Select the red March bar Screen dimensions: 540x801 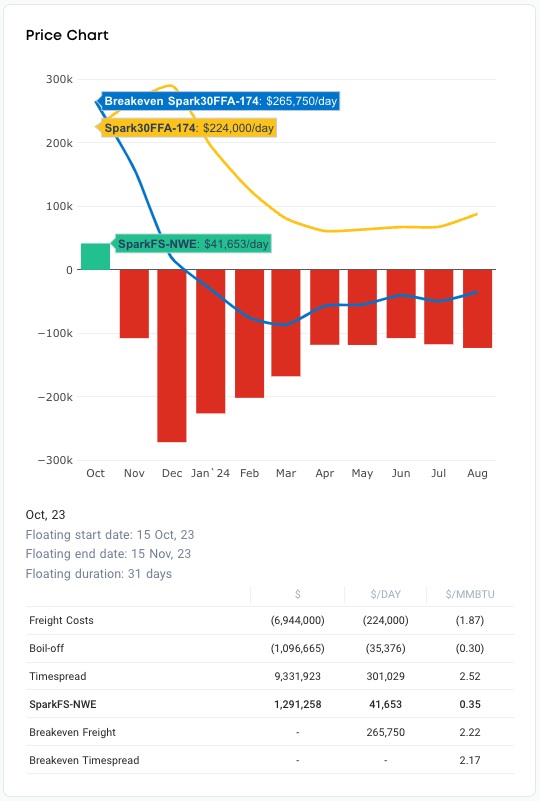tap(286, 323)
